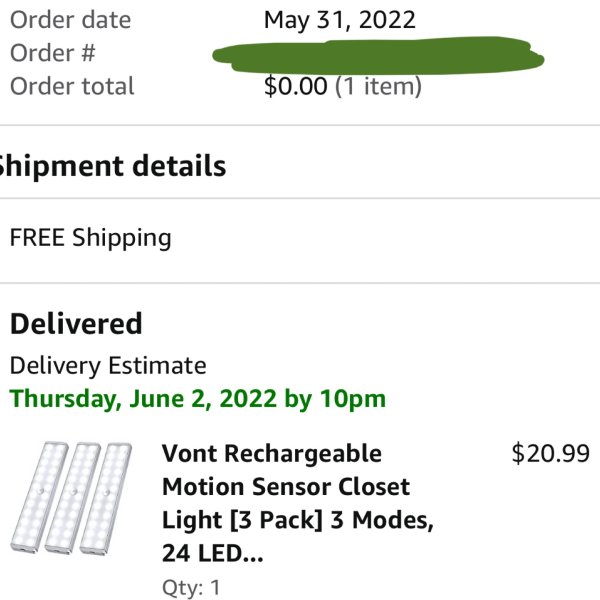600x600 pixels.
Task: Click the Qty: 1 quantity text
Action: (x=191, y=587)
